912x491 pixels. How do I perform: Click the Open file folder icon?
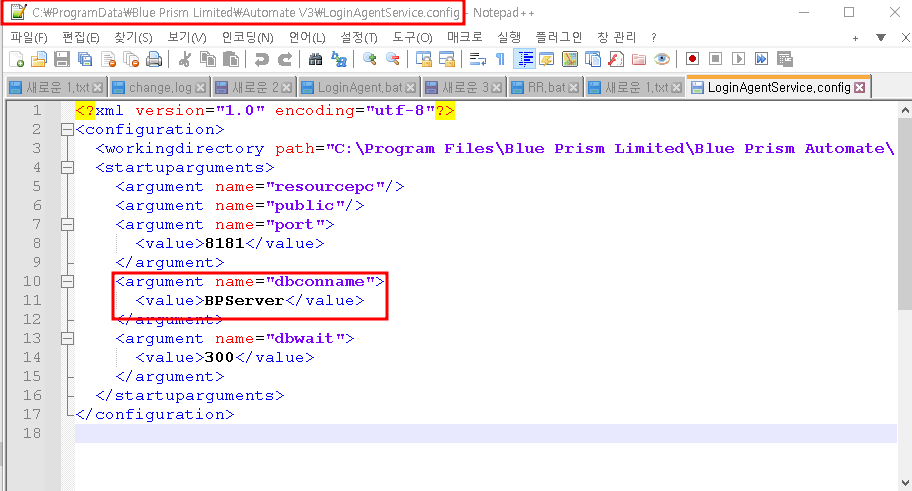[x=38, y=59]
